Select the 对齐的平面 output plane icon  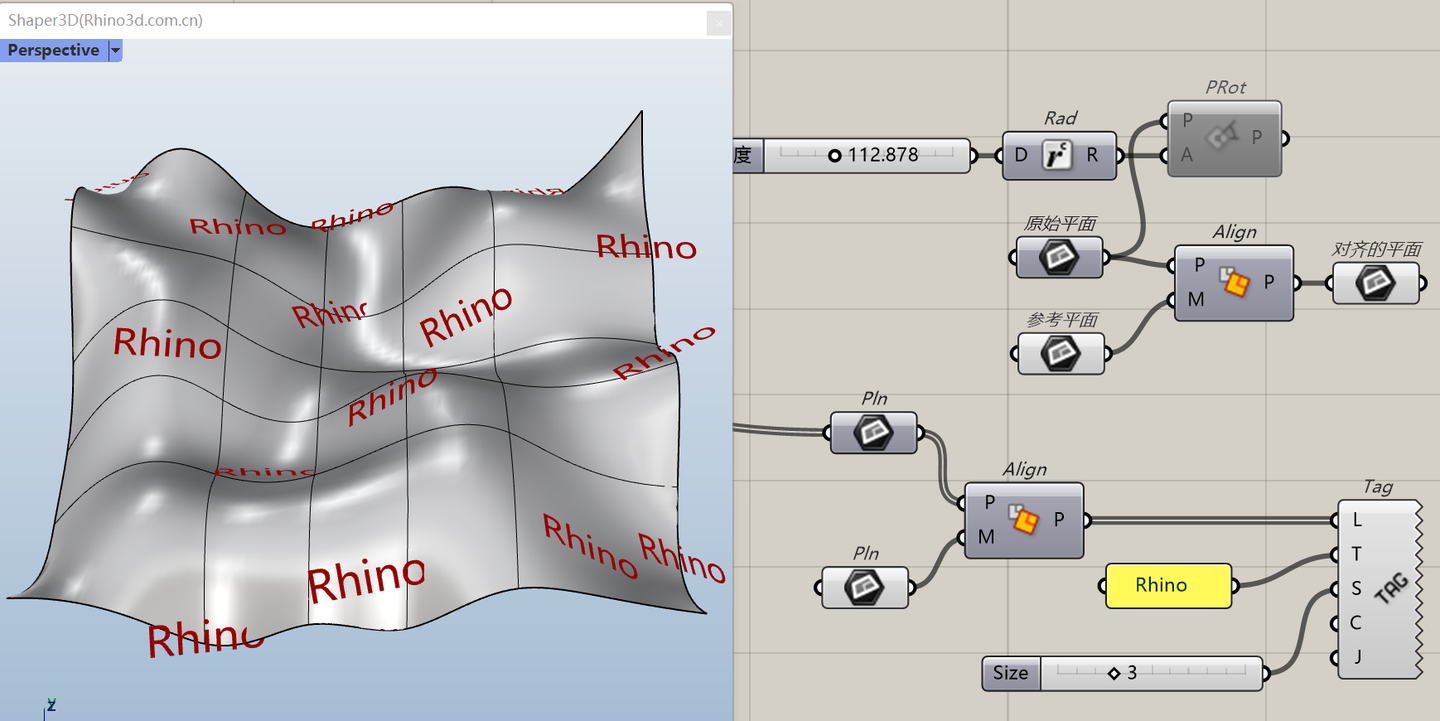coord(1375,282)
